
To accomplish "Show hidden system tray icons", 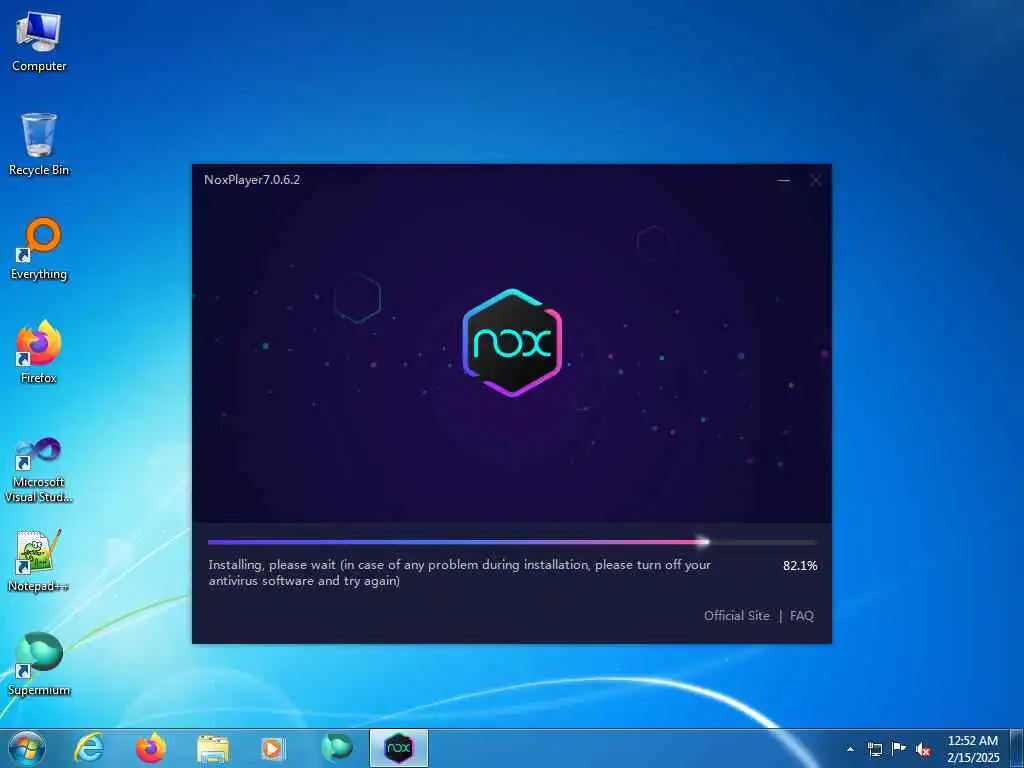I will click(850, 749).
